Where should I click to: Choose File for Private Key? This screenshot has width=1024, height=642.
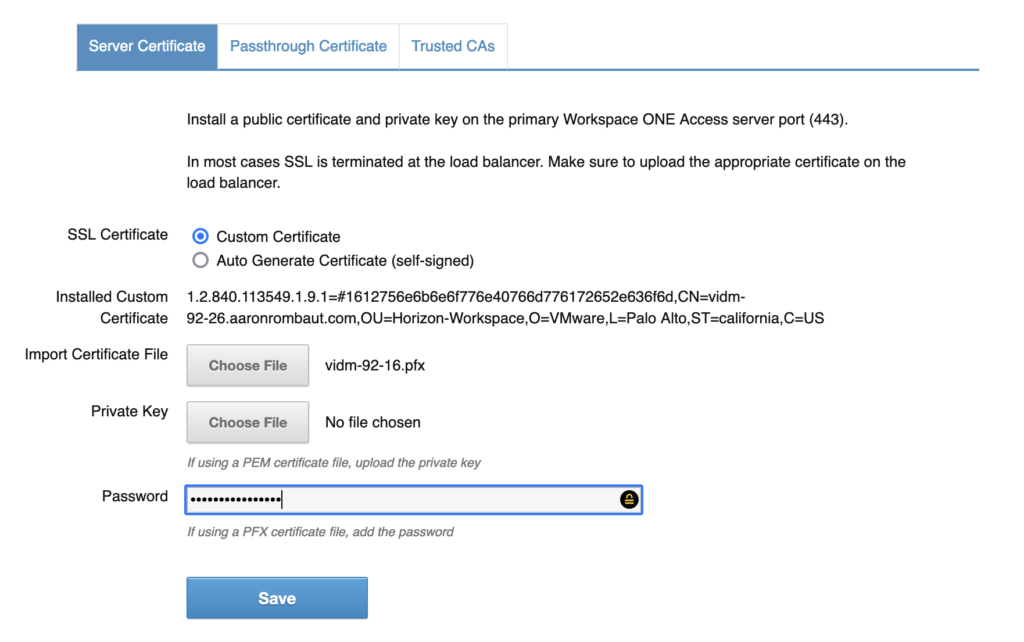point(248,423)
